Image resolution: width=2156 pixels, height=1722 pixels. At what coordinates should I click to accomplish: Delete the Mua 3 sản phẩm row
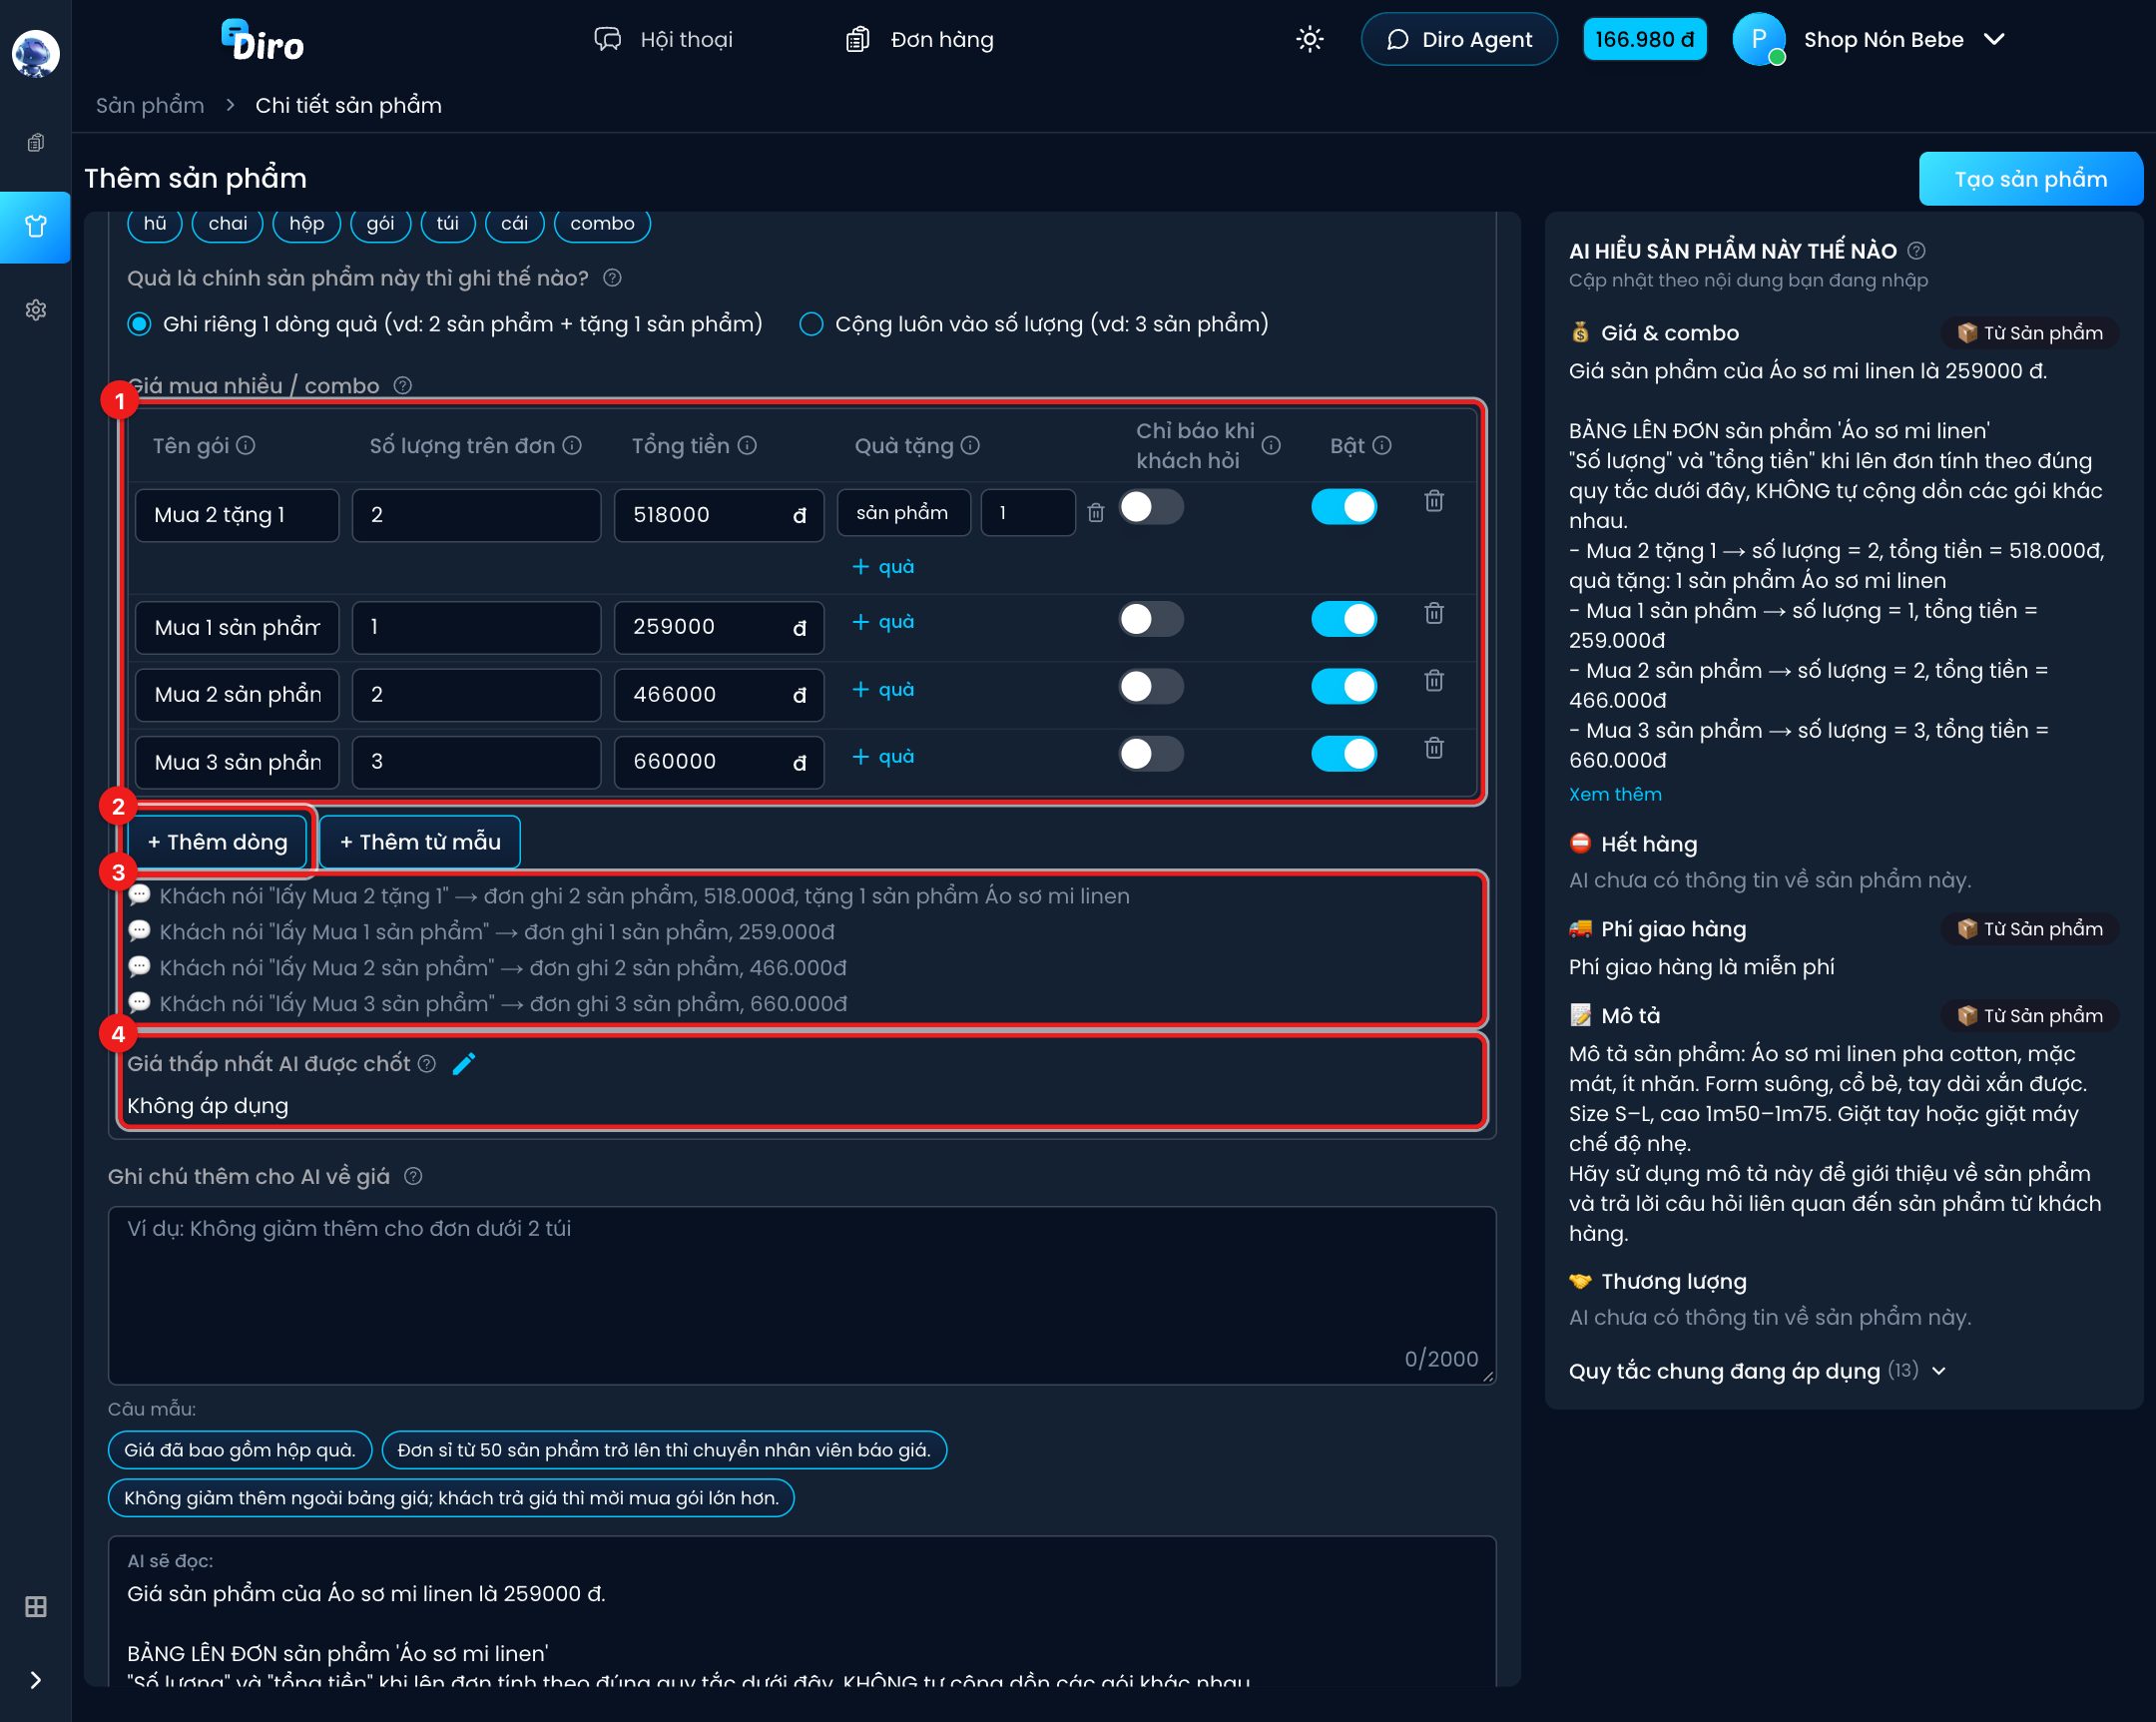[x=1433, y=748]
